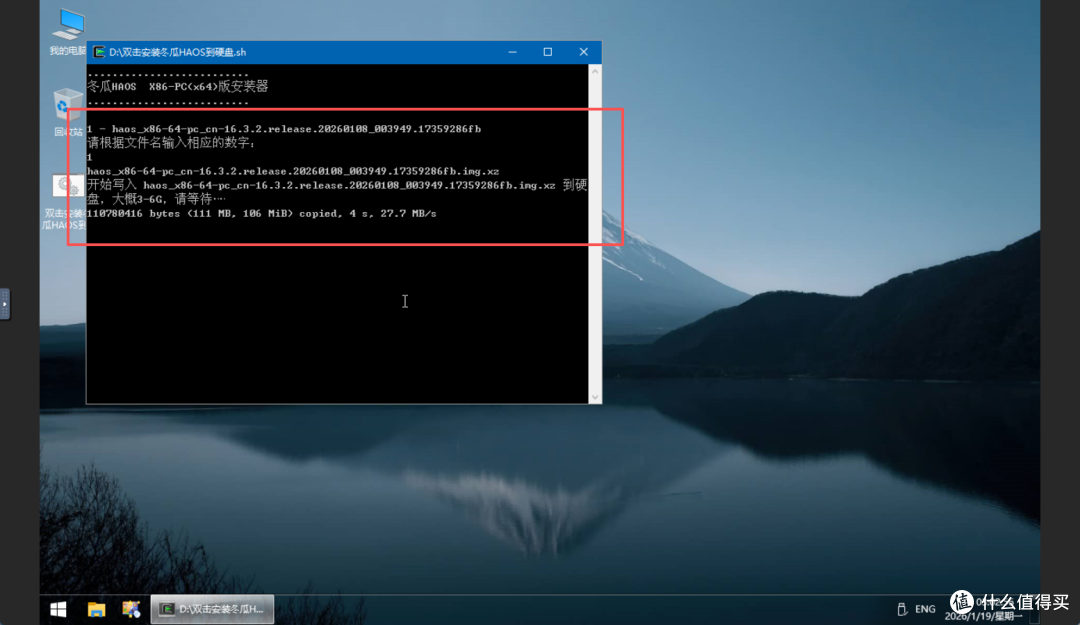The width and height of the screenshot is (1080, 625).
Task: Launch File Explorer from the taskbar
Action: click(96, 609)
